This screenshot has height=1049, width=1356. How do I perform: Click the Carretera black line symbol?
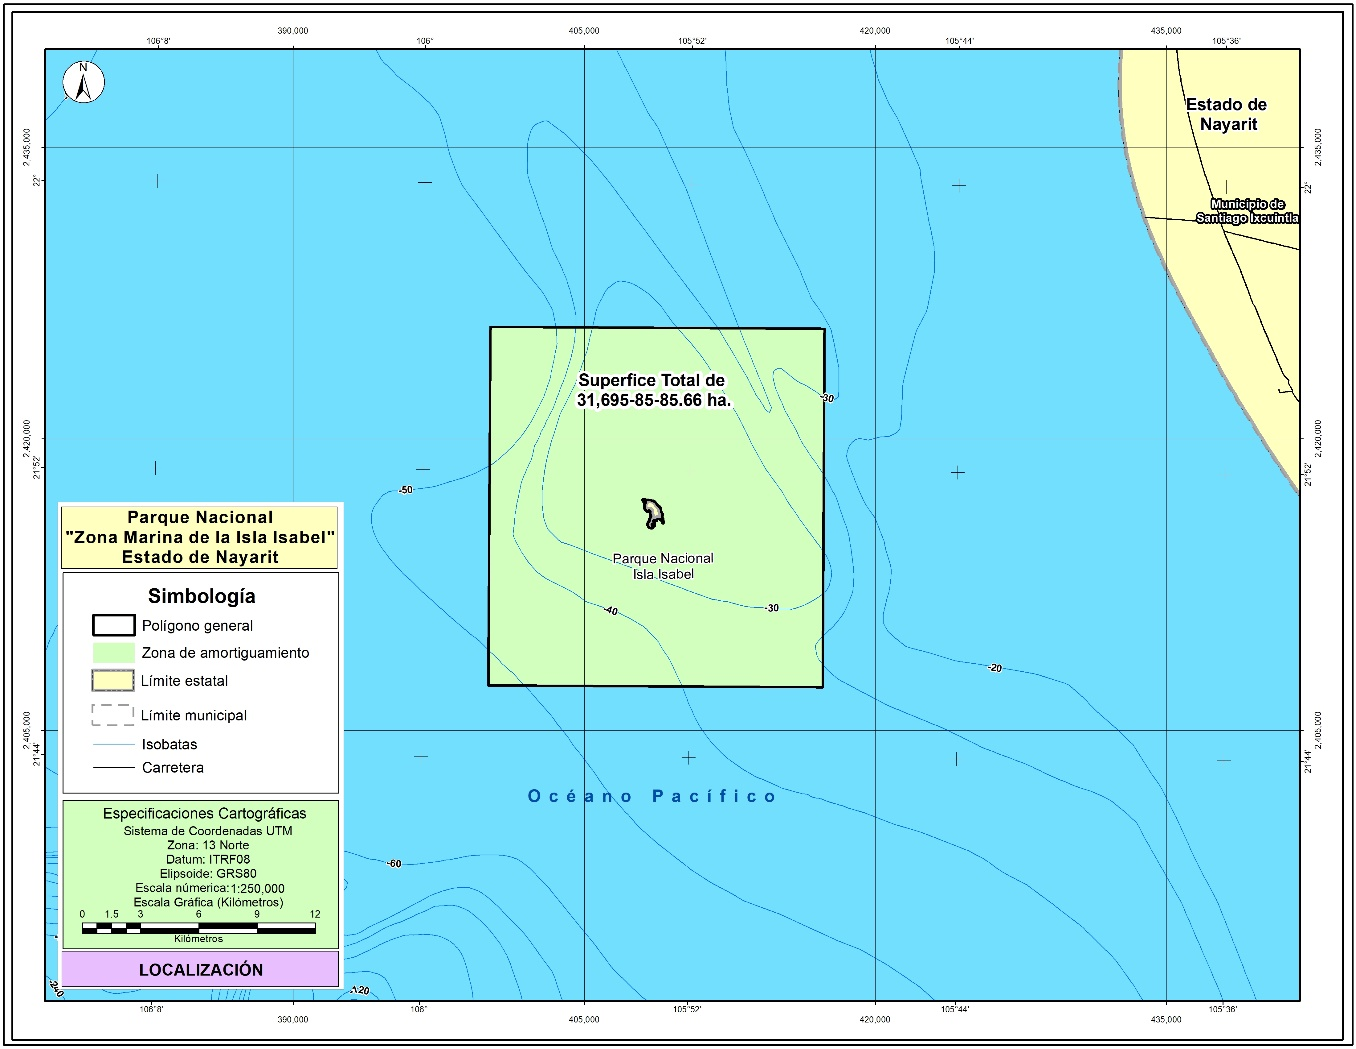click(113, 768)
